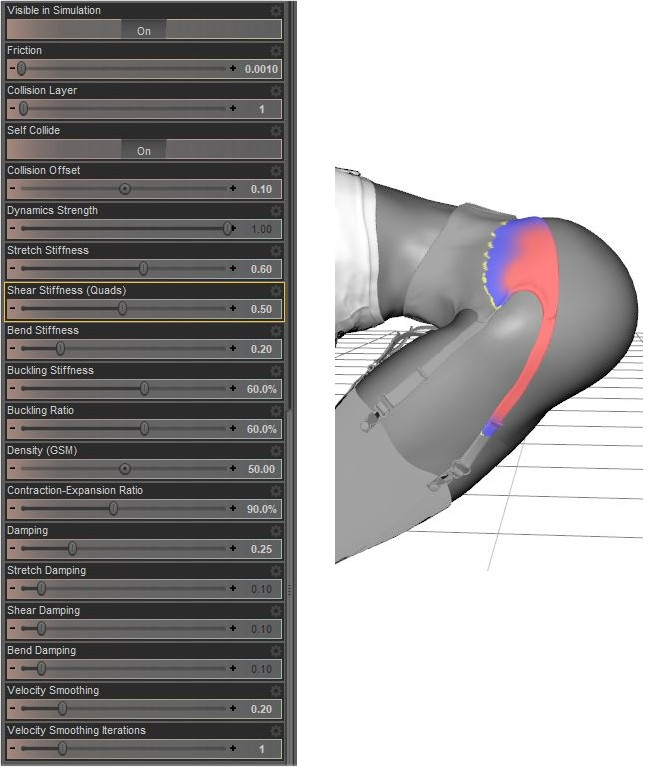
Task: Open the Collision Offset gear settings
Action: 276,171
